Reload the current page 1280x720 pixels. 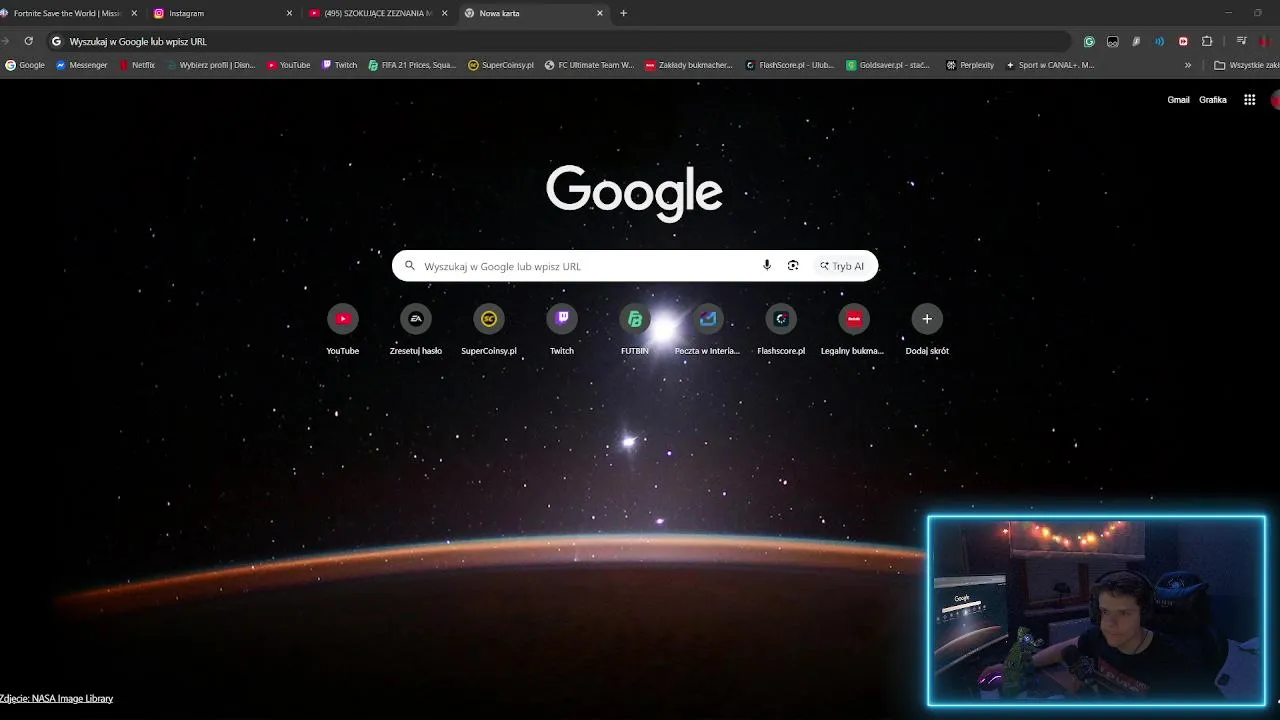[28, 41]
